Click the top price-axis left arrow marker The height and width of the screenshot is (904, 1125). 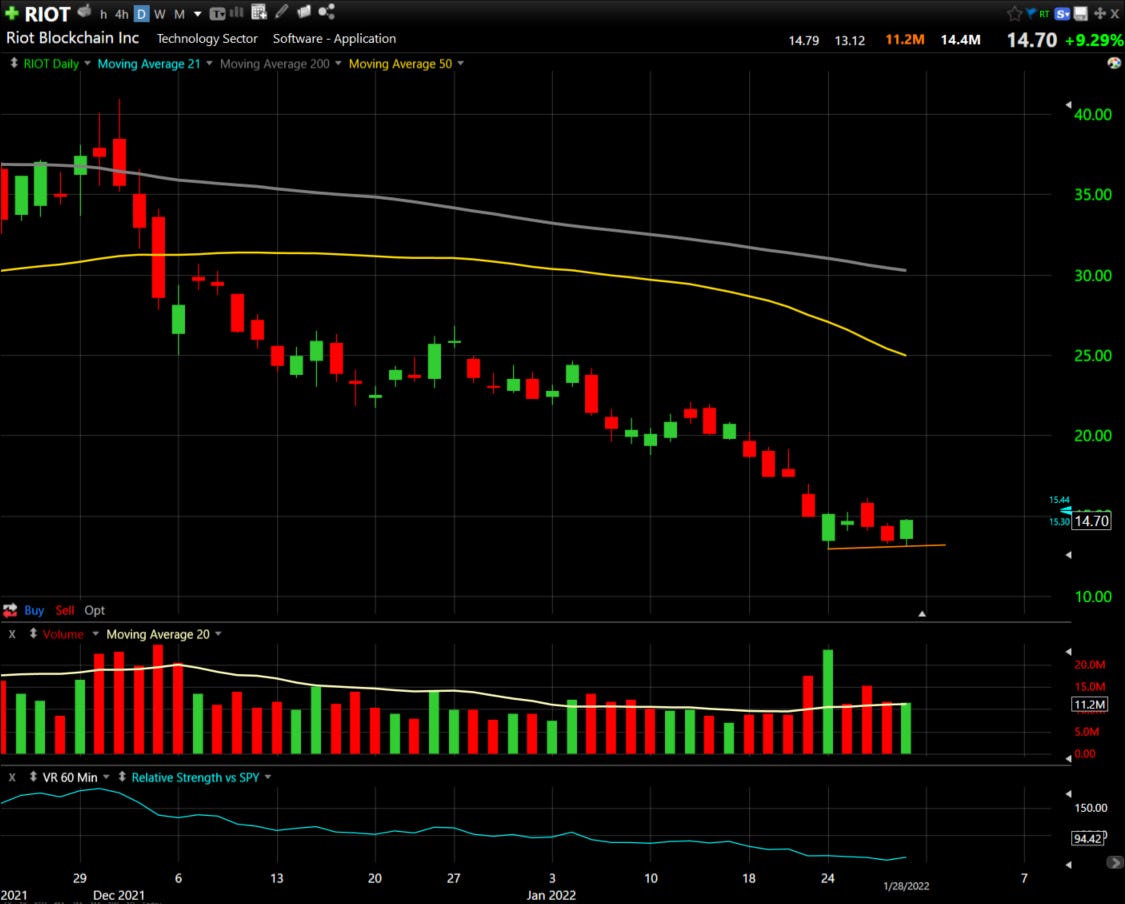pyautogui.click(x=1068, y=105)
